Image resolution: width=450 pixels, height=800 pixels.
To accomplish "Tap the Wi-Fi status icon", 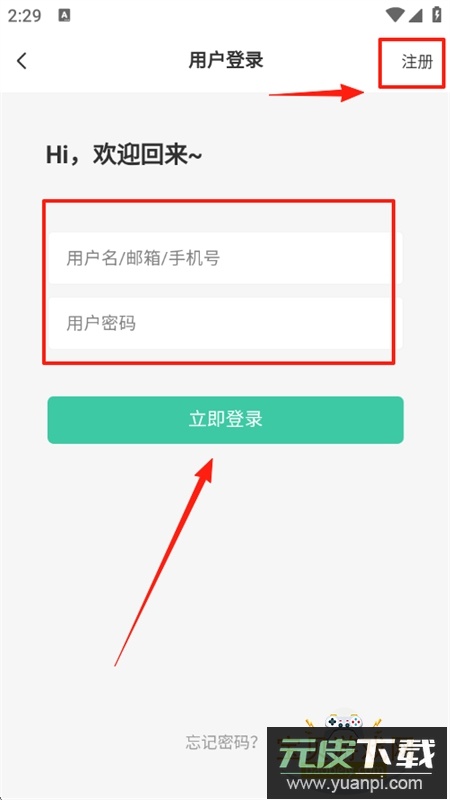I will (x=394, y=15).
